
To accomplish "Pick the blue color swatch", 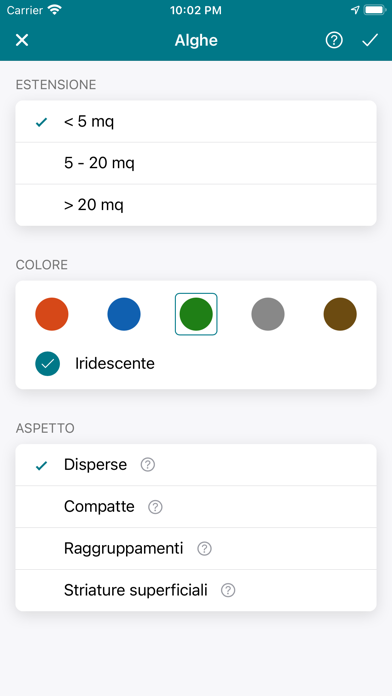I will tap(124, 314).
